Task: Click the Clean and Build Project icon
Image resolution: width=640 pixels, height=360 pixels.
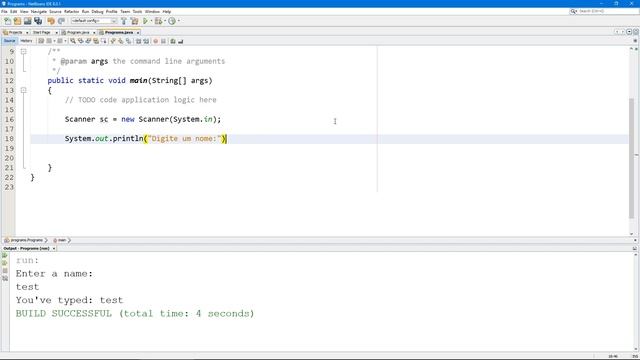Action: point(134,21)
